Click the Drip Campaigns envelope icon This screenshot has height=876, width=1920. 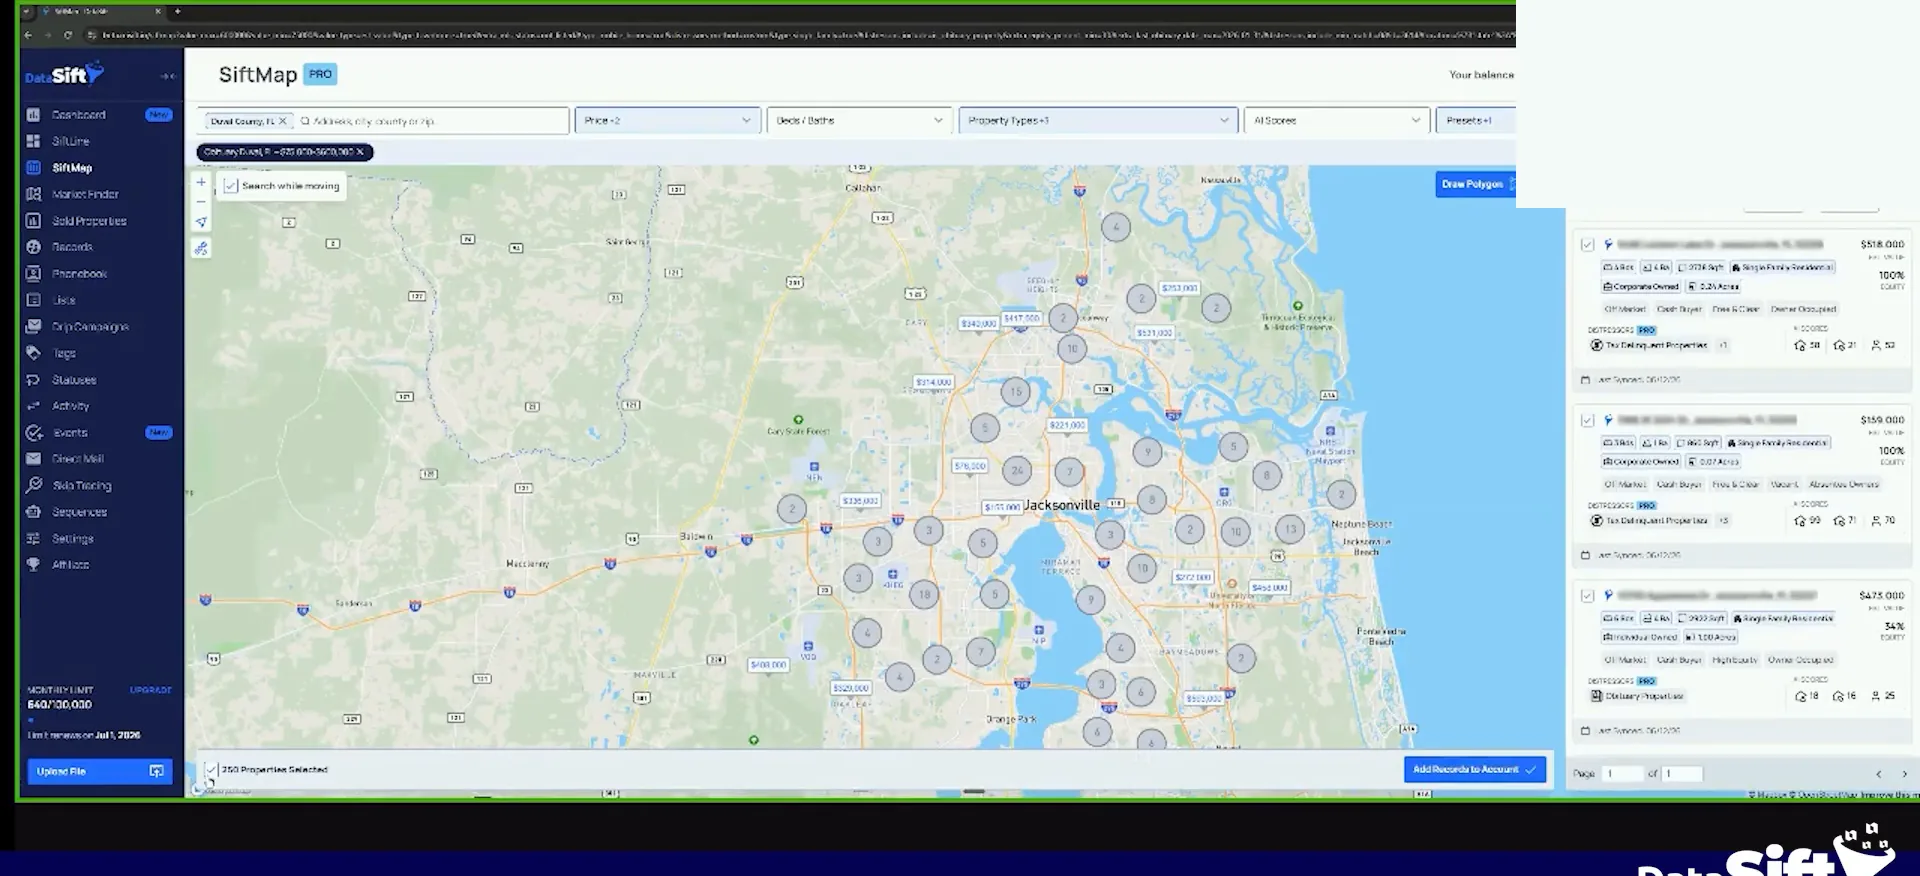click(x=33, y=326)
